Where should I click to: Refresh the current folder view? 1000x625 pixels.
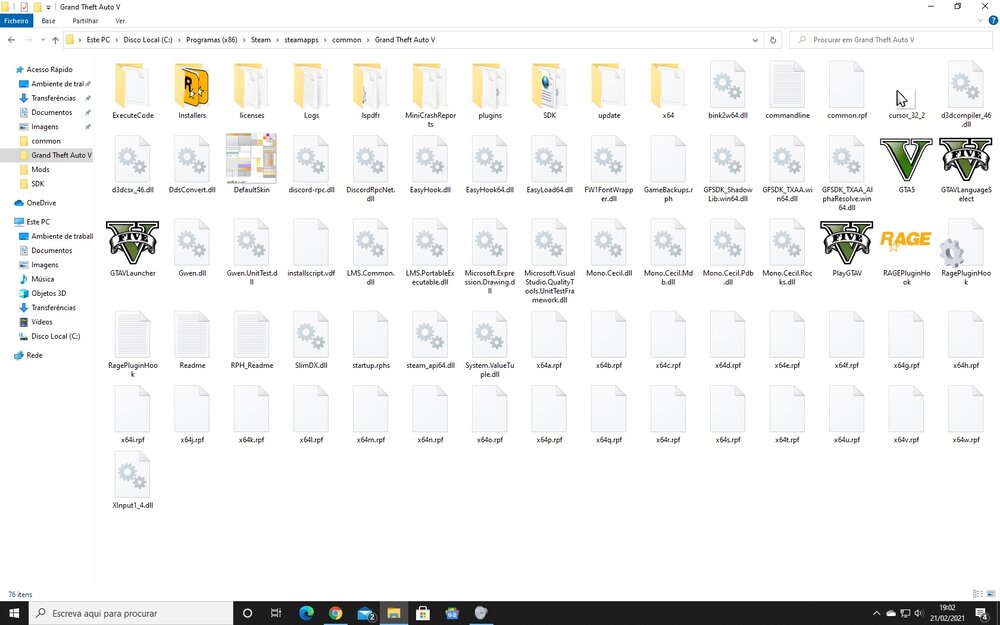point(773,40)
